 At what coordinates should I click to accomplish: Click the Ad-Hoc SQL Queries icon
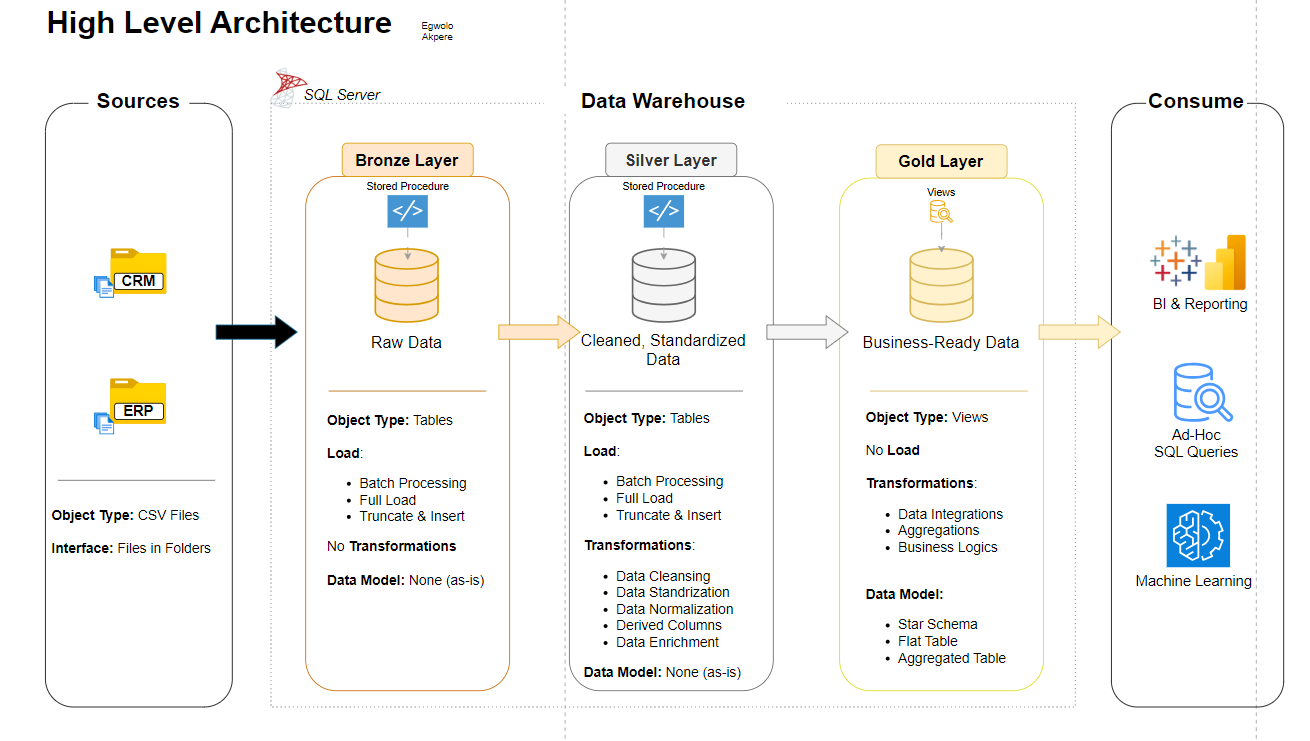pos(1201,393)
